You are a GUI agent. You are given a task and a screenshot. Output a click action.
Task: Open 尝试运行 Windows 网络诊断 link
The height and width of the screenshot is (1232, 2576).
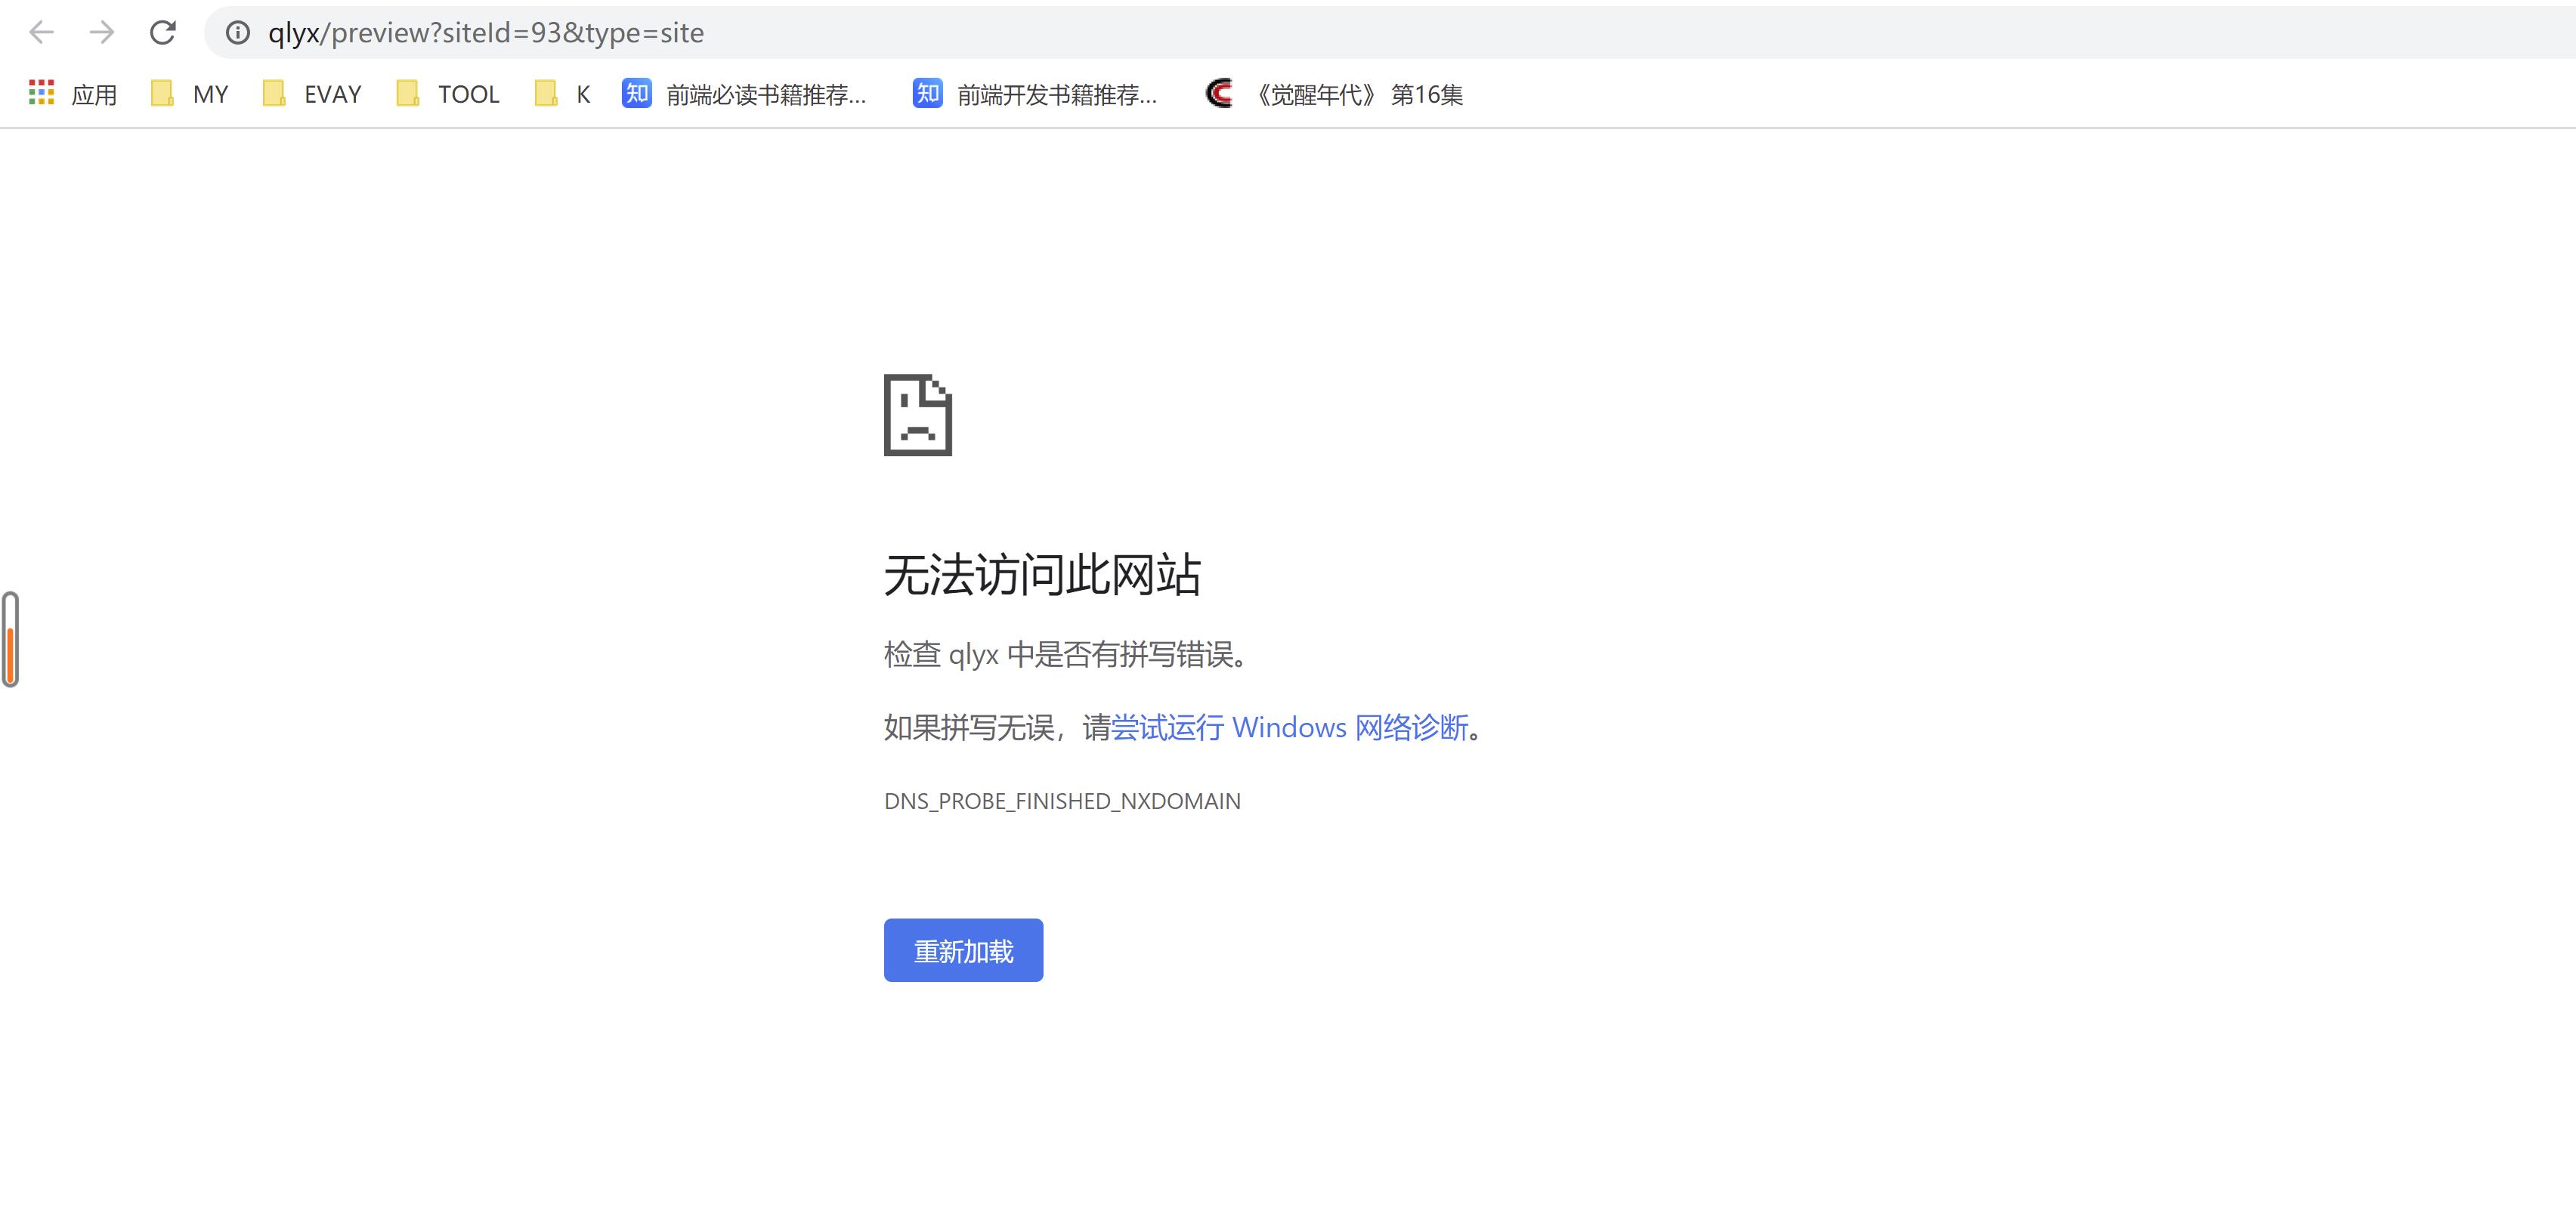[x=1289, y=727]
